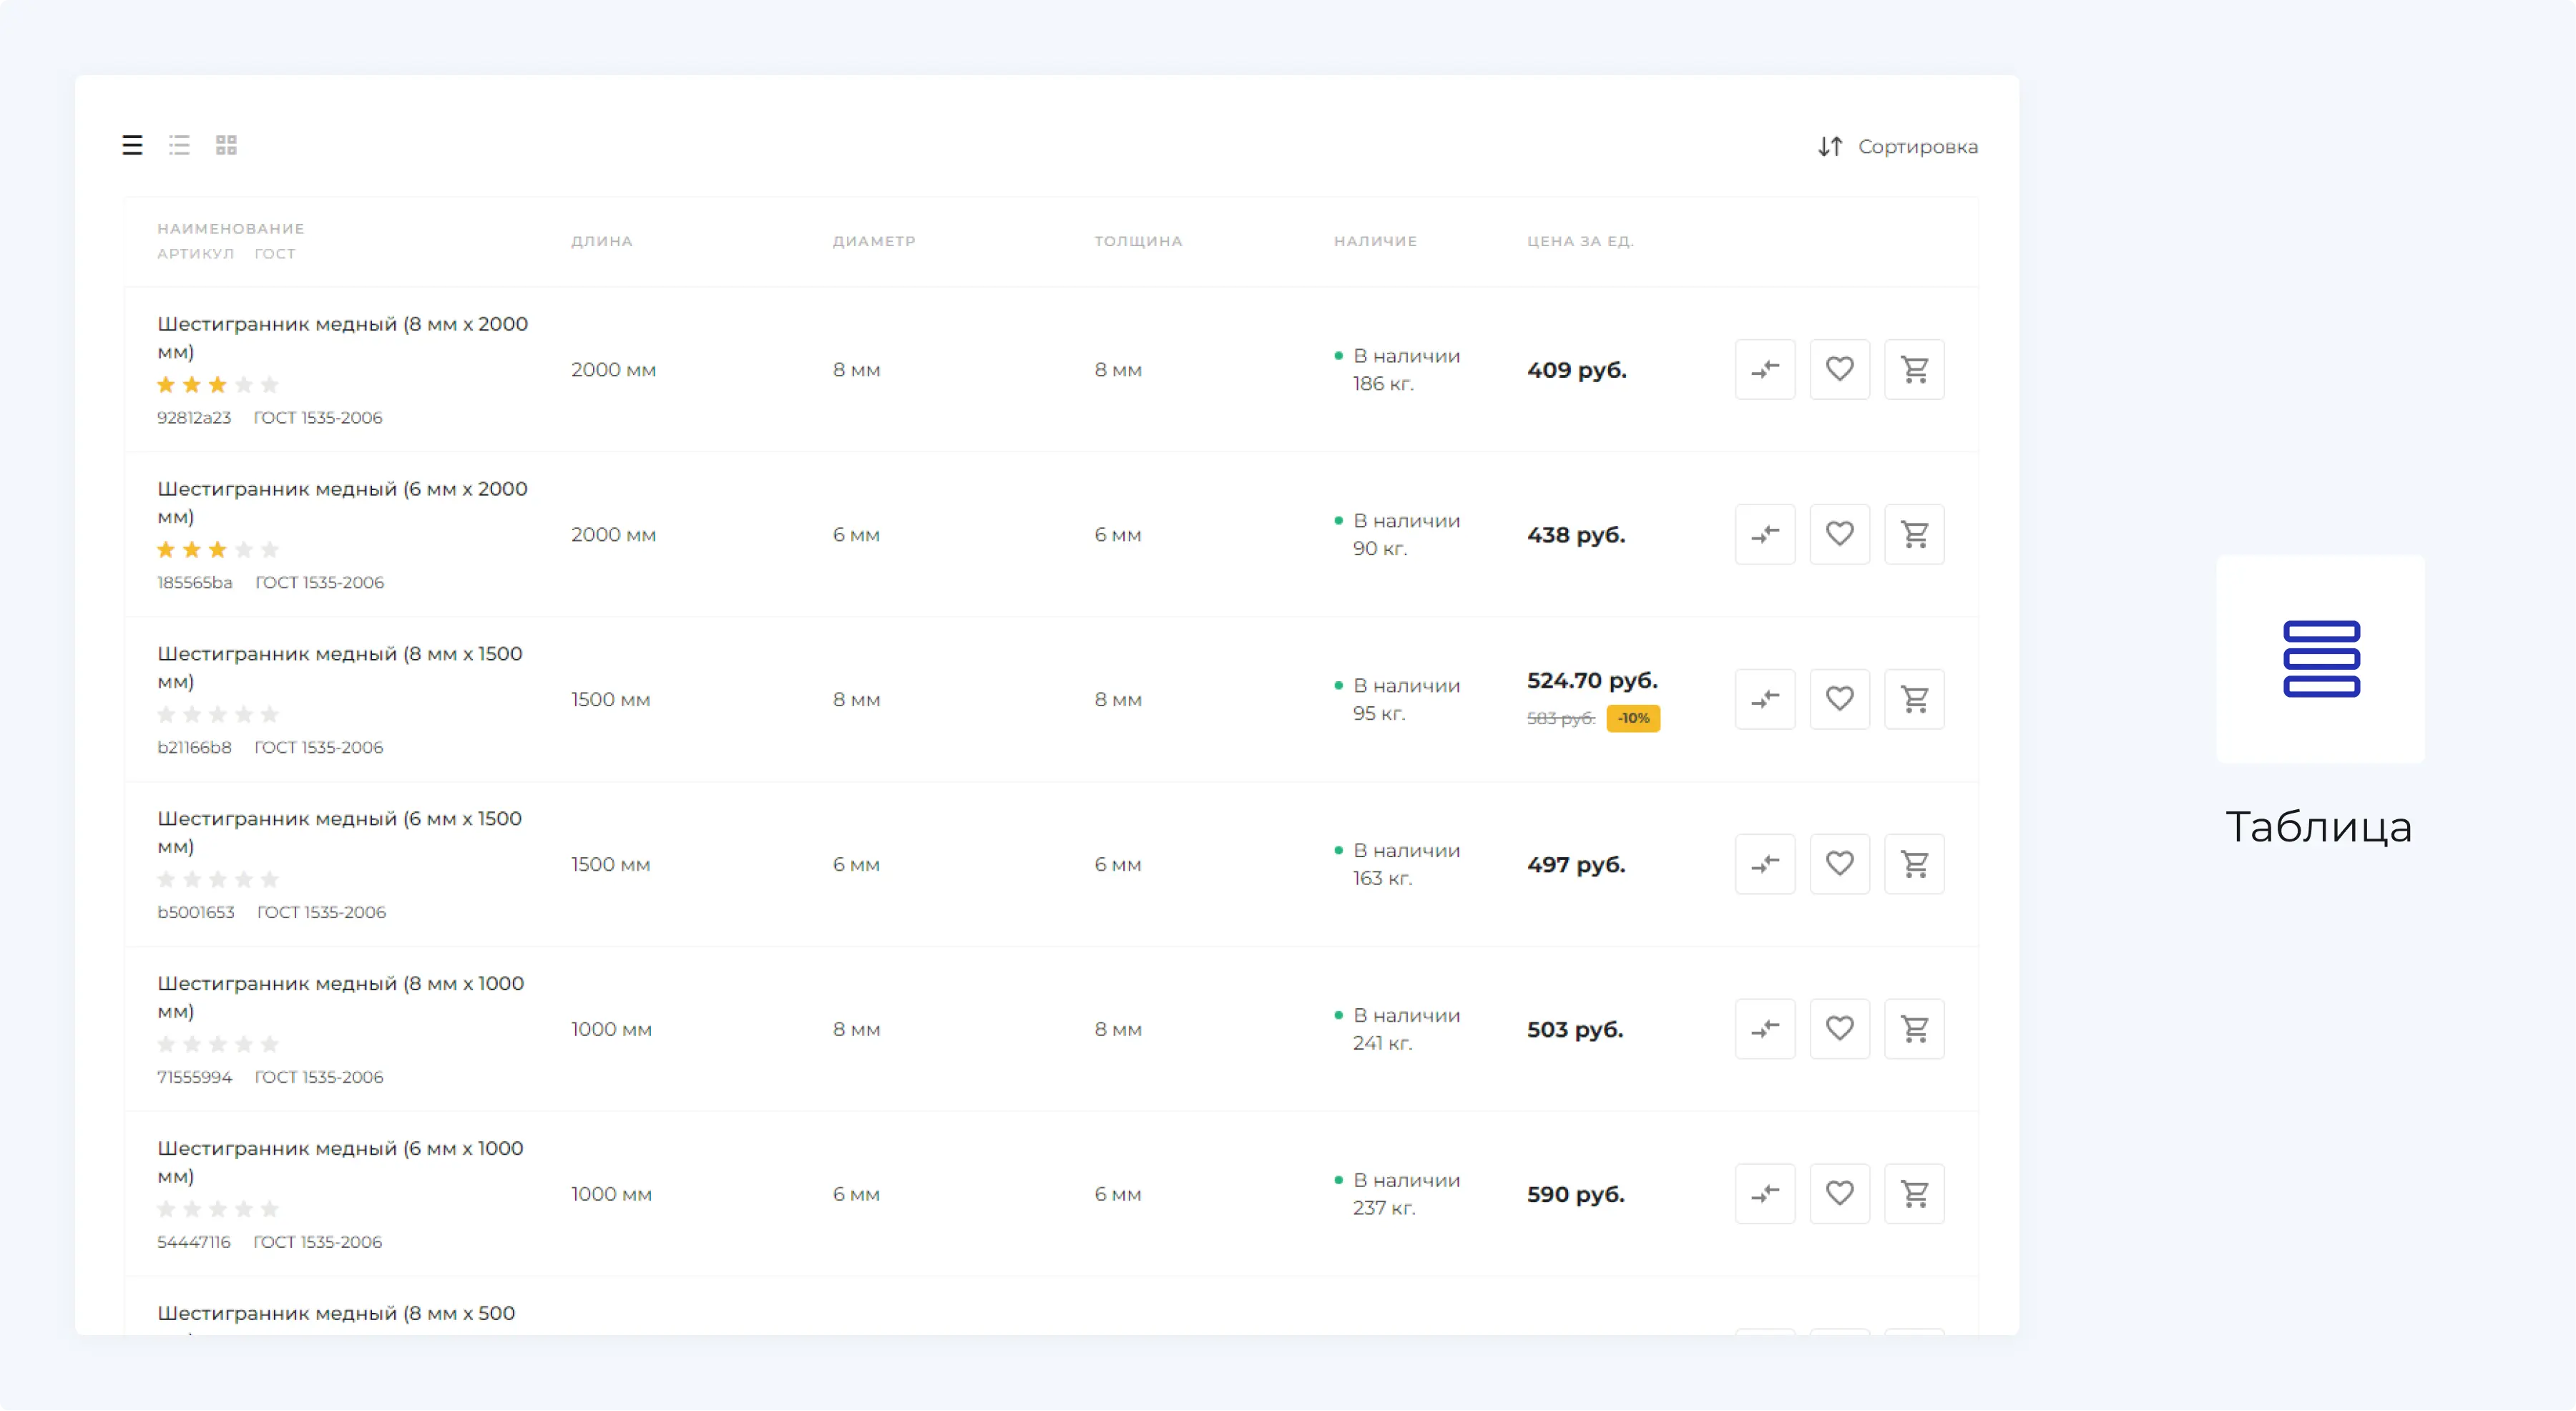Rate the 8 мм x 1500 item five stars
The image size is (2576, 1411).
click(x=269, y=715)
